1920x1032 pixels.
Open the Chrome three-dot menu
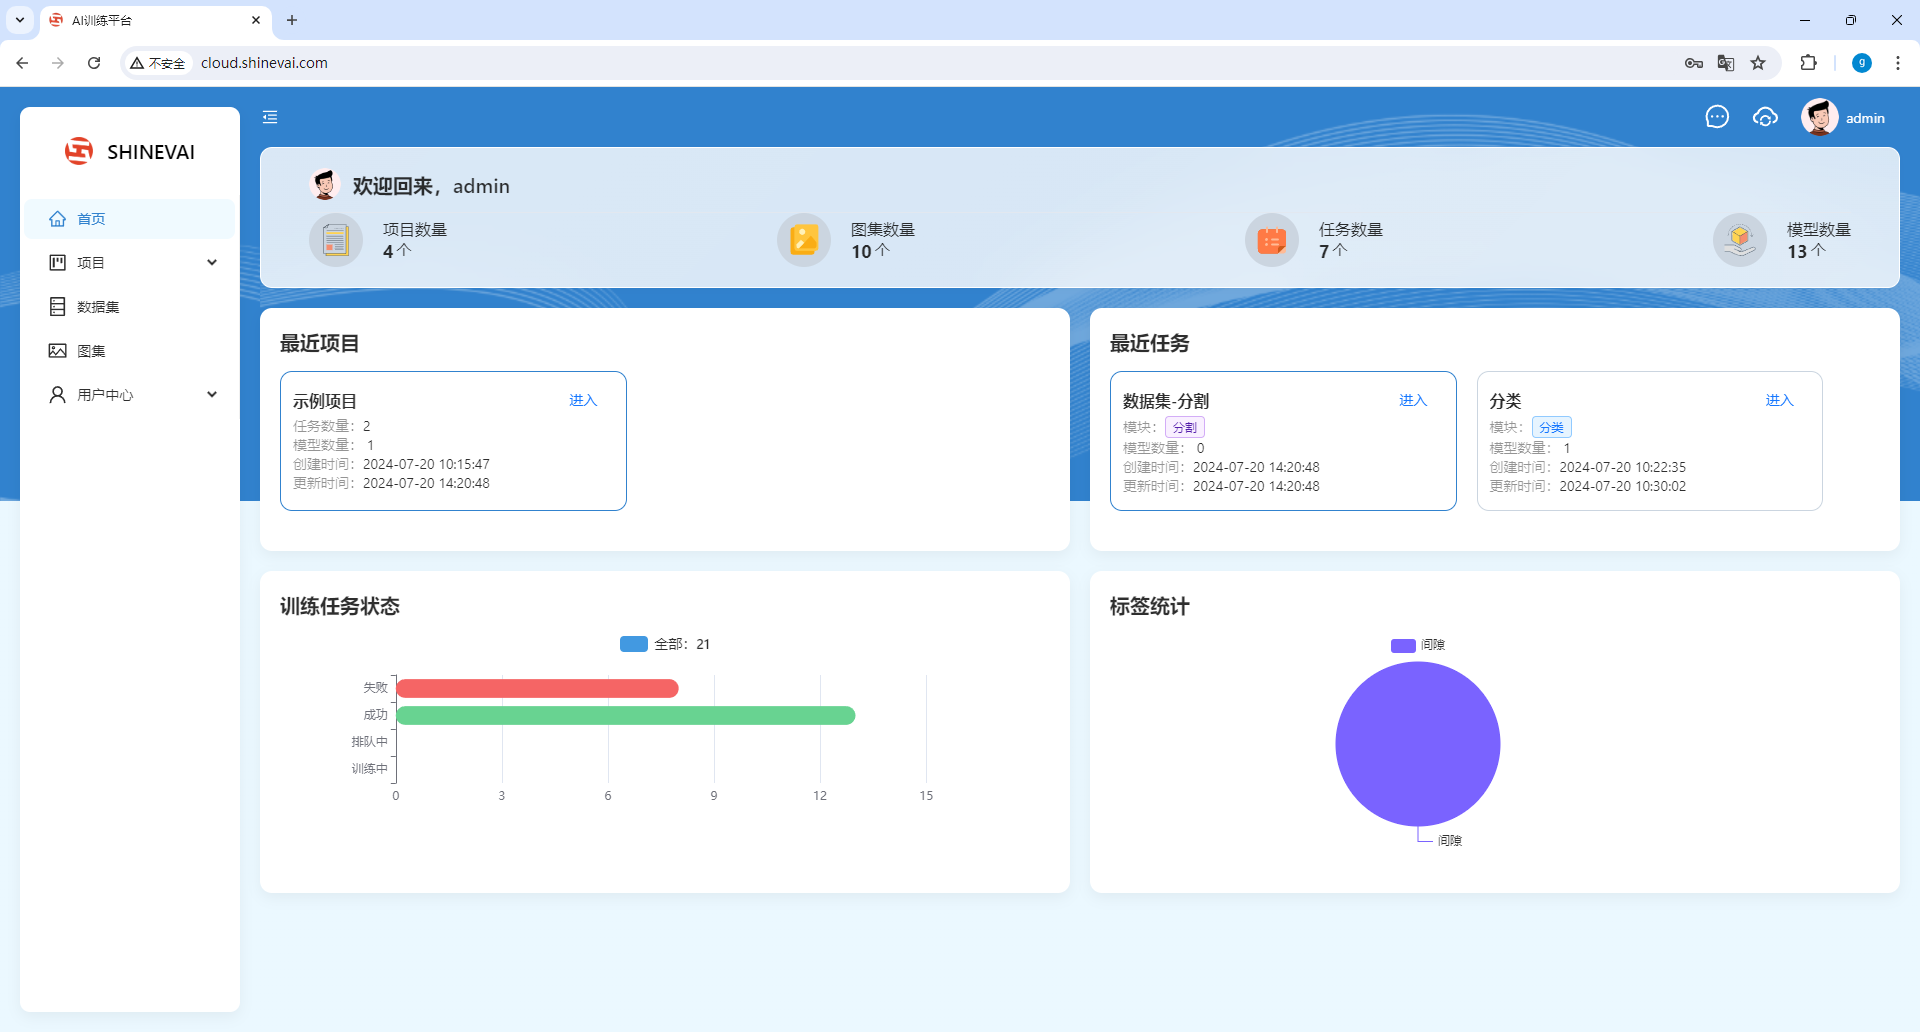tap(1898, 63)
